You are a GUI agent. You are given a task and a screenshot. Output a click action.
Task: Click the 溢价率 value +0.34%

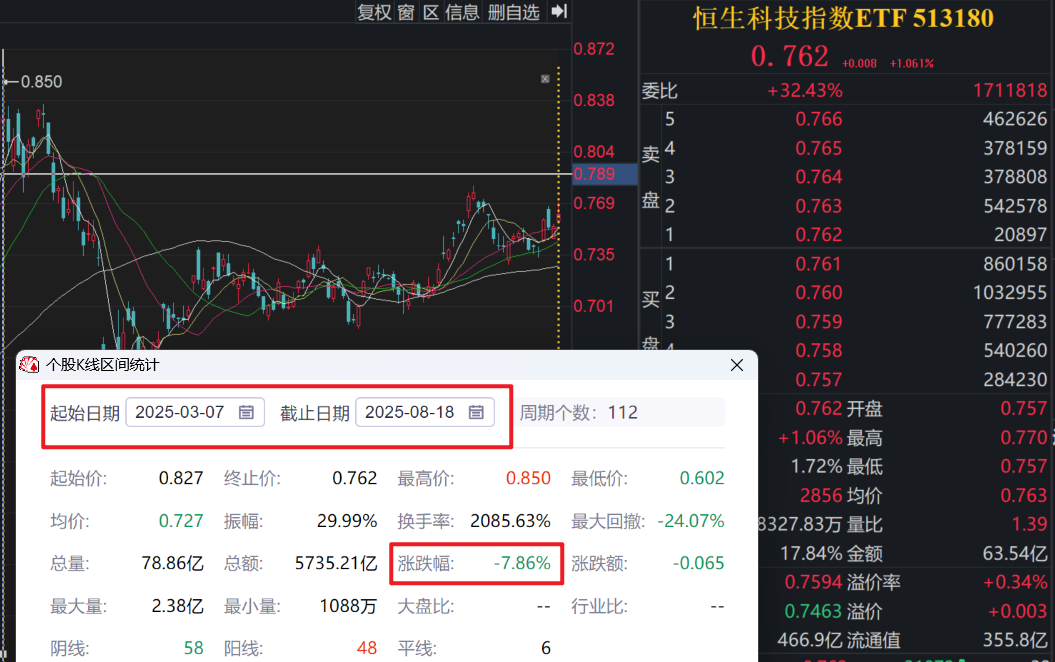(x=1015, y=583)
